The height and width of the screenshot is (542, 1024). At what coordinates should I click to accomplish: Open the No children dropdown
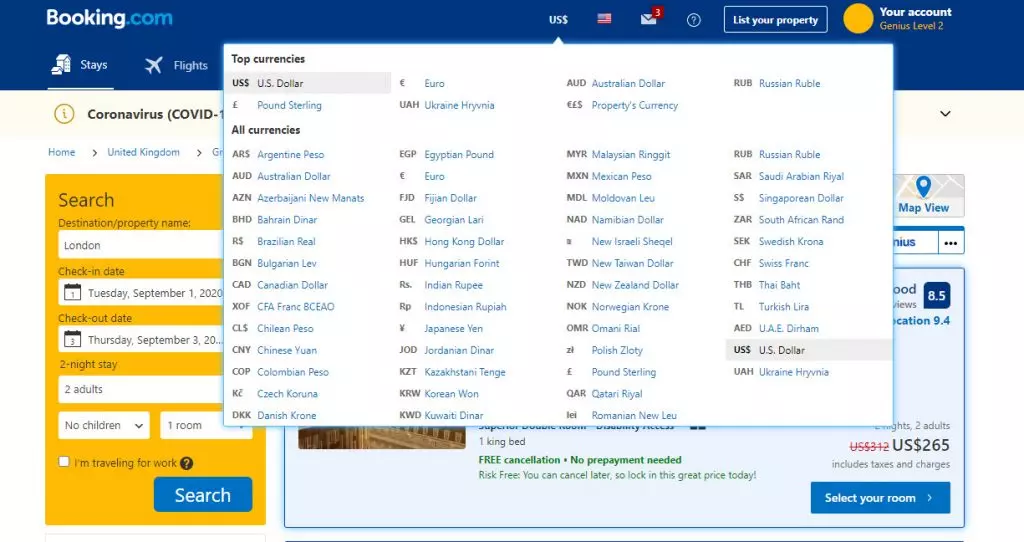click(x=104, y=425)
